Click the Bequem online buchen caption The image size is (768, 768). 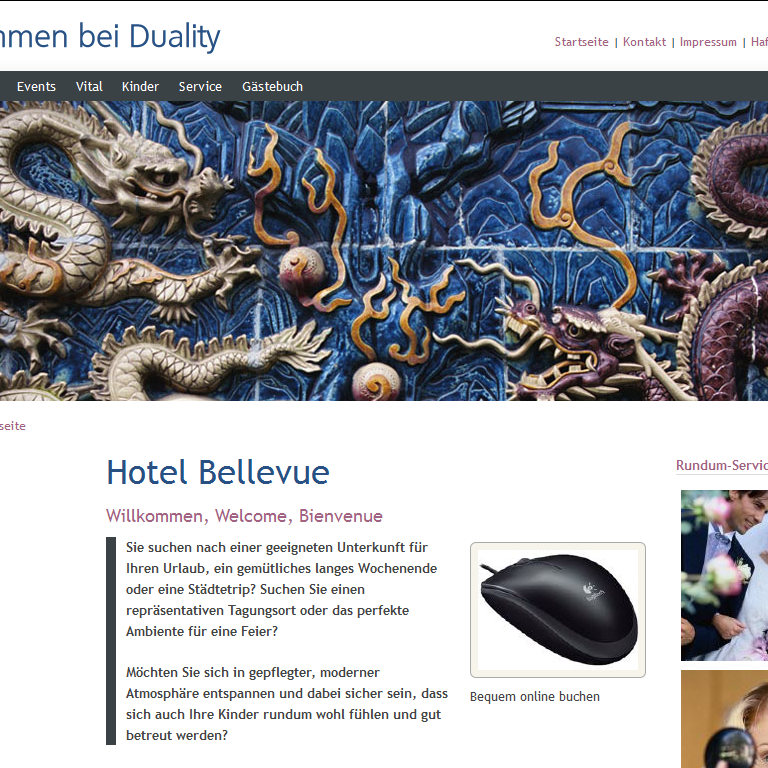pos(535,696)
